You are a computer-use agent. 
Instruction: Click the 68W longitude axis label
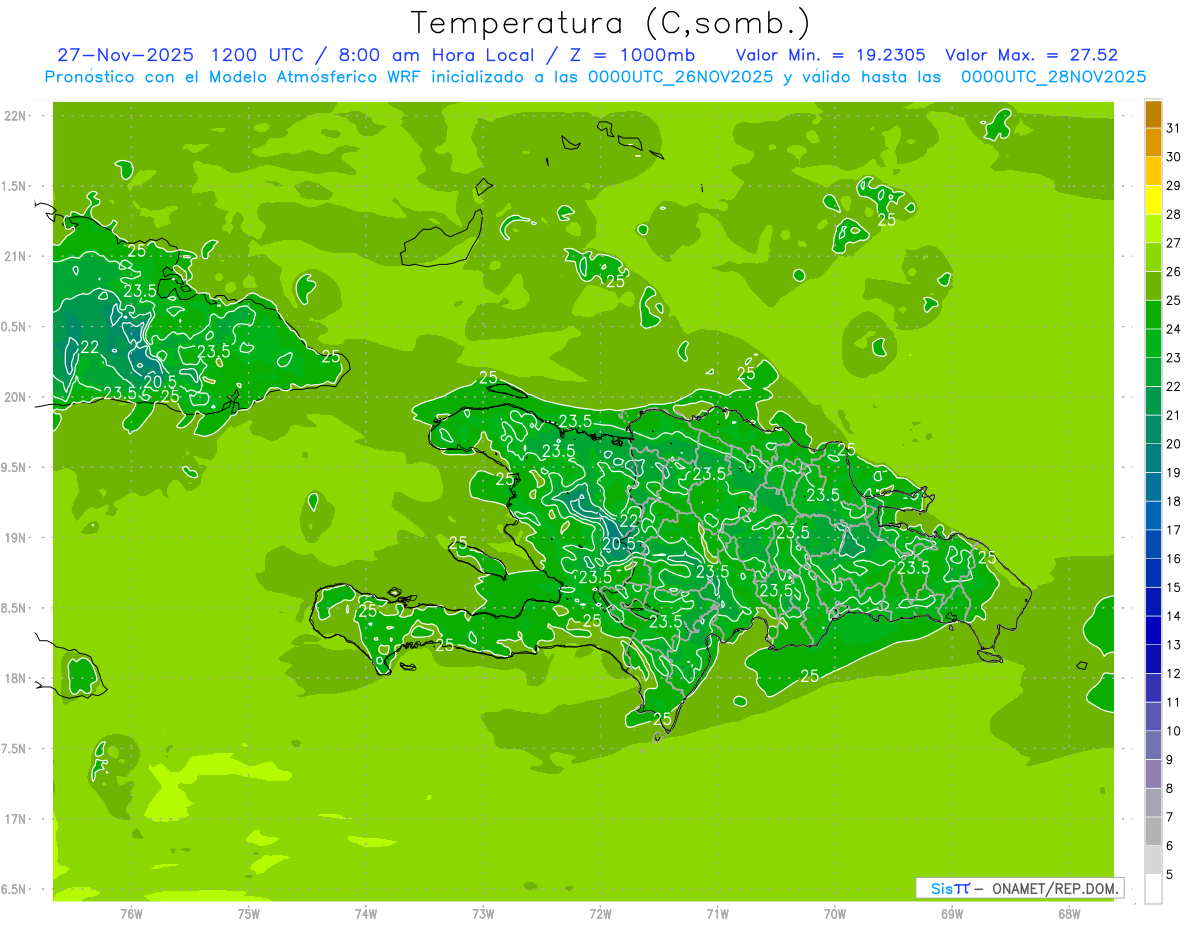coord(1069,914)
